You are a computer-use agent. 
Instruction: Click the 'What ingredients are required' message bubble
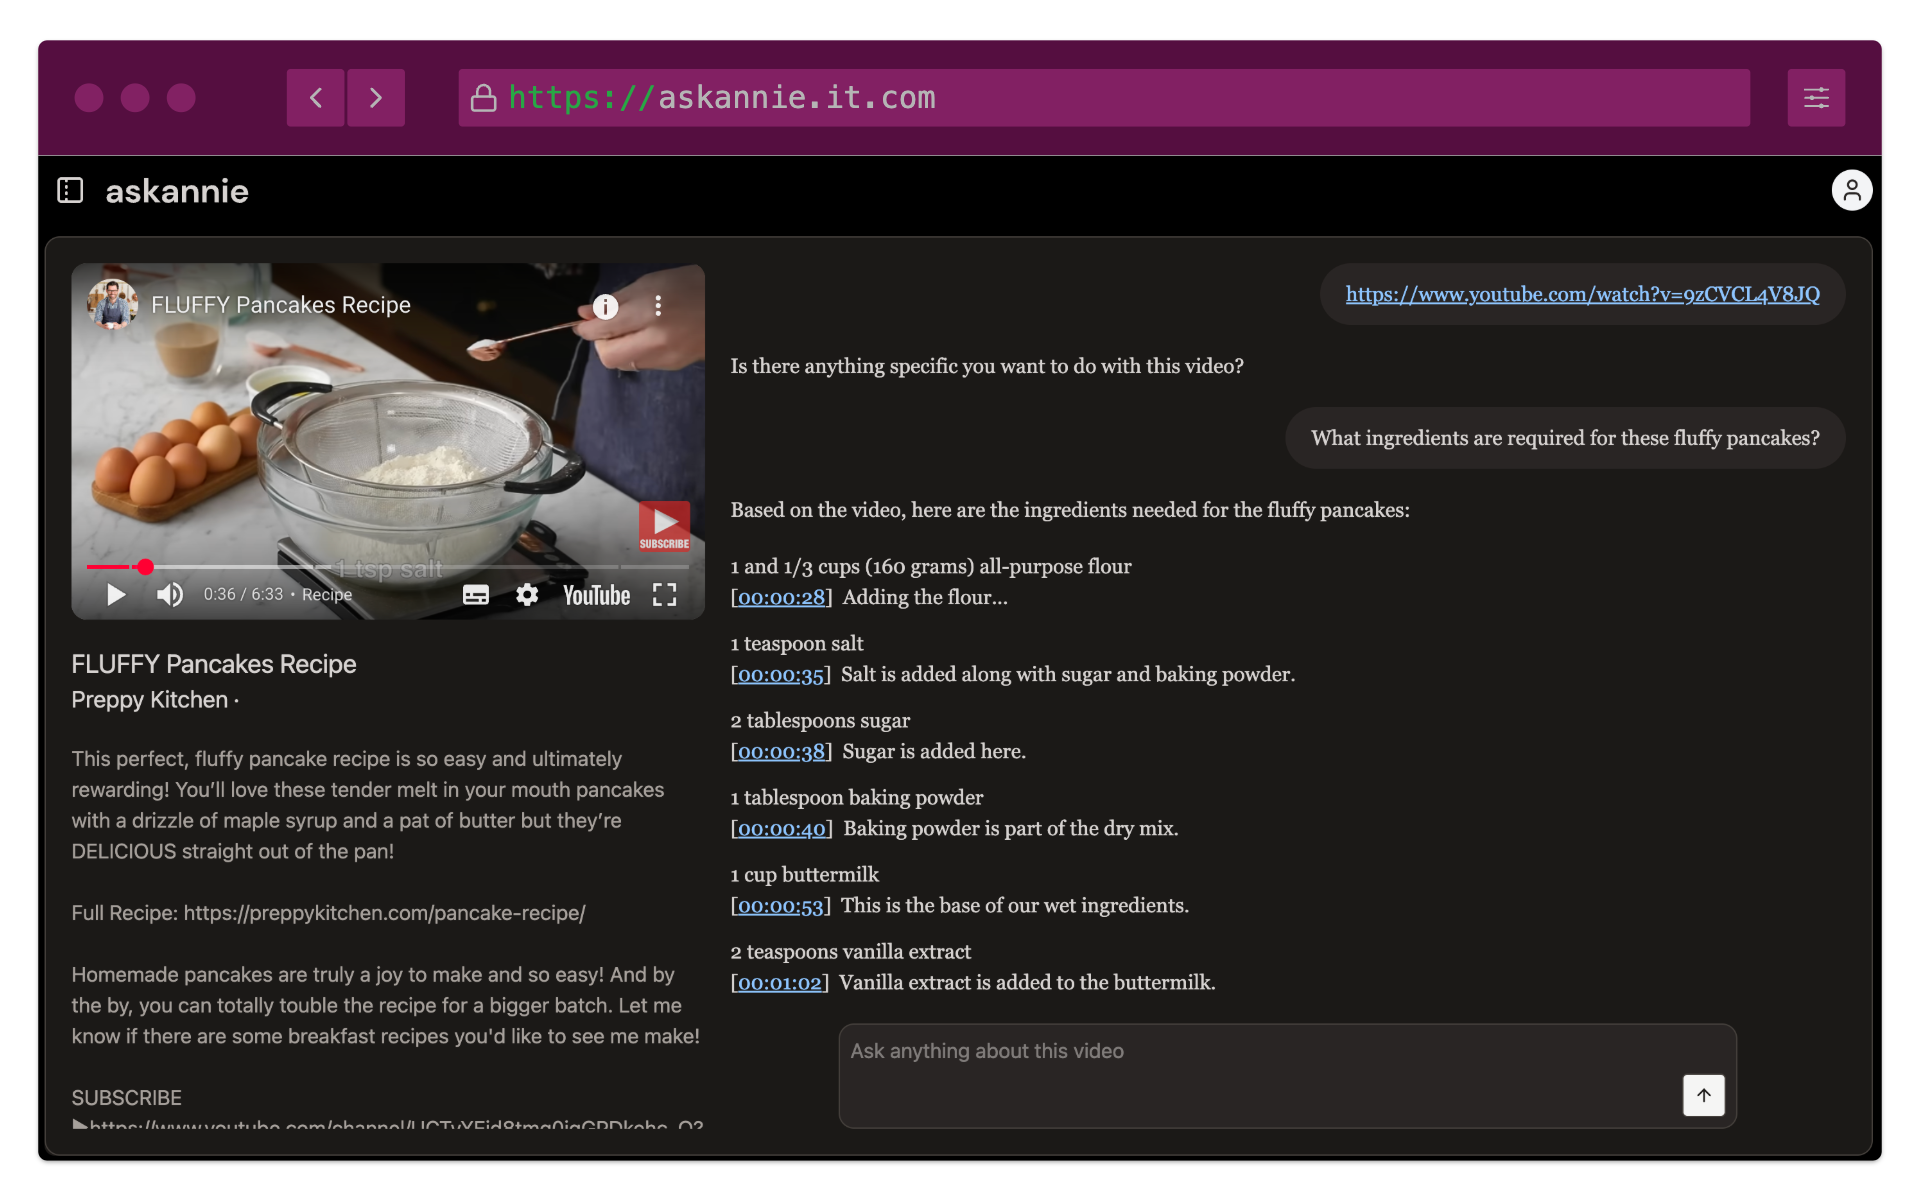point(1565,438)
